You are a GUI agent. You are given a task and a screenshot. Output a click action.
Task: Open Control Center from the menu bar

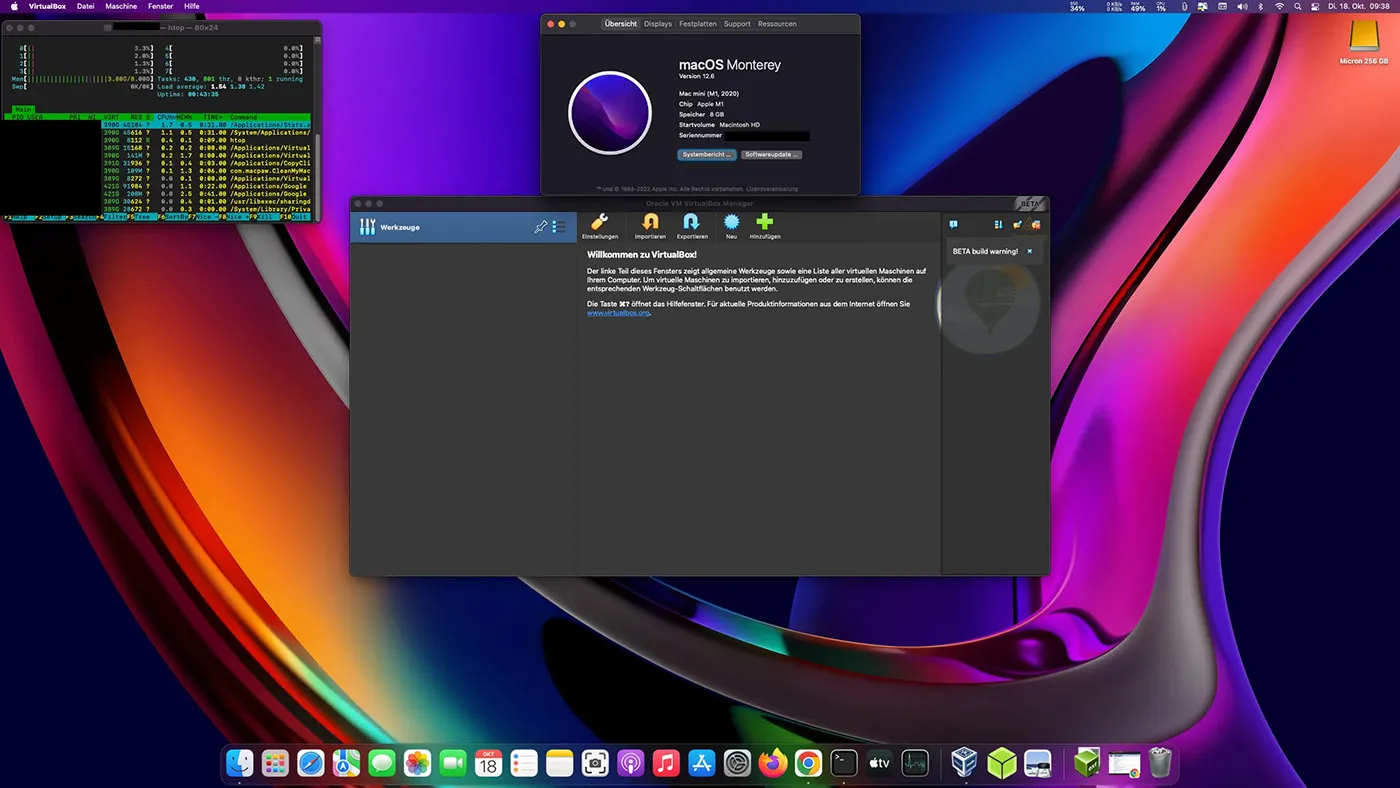point(1314,5)
